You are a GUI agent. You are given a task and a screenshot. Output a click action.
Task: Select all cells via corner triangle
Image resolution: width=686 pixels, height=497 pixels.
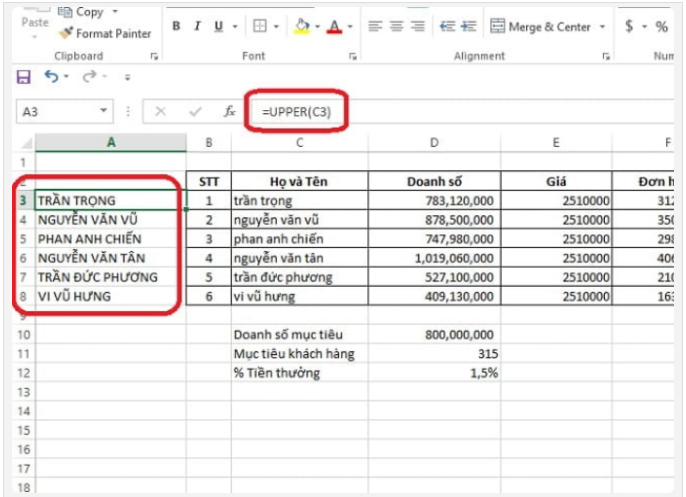(x=26, y=143)
